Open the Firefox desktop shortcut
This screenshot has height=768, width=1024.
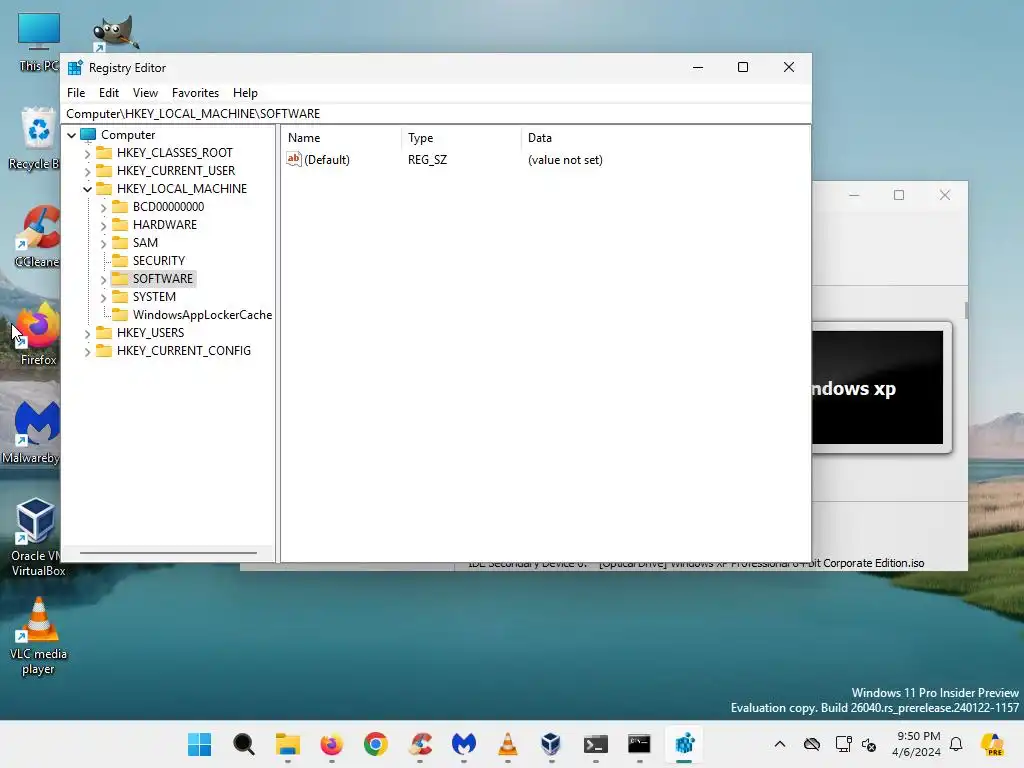(x=38, y=334)
